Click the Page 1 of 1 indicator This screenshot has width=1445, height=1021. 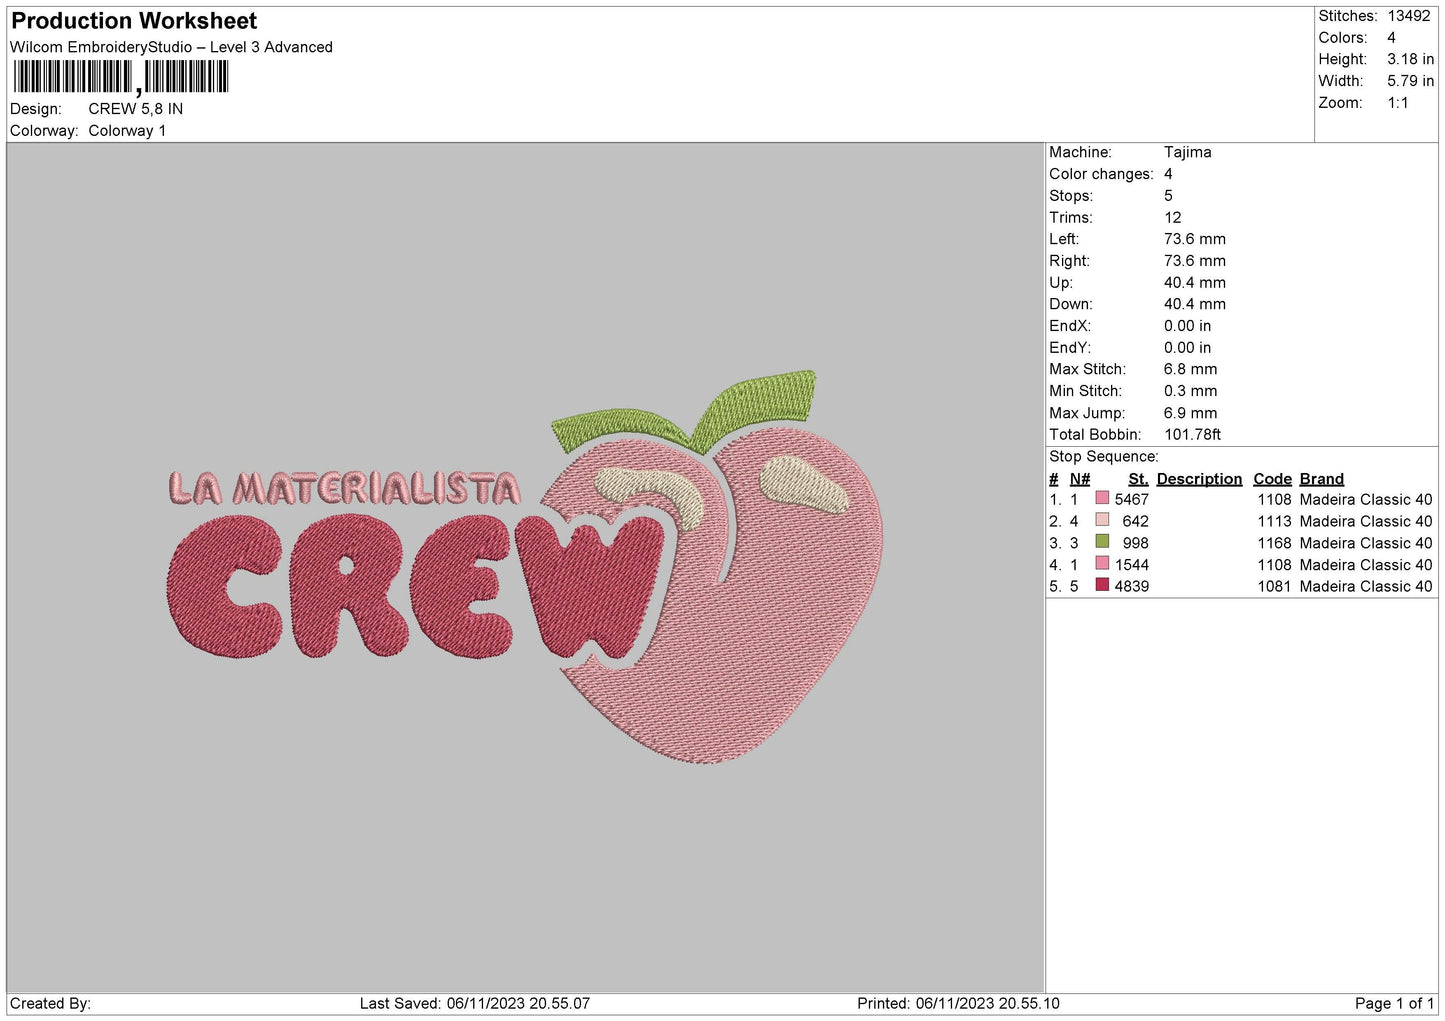1394,1004
